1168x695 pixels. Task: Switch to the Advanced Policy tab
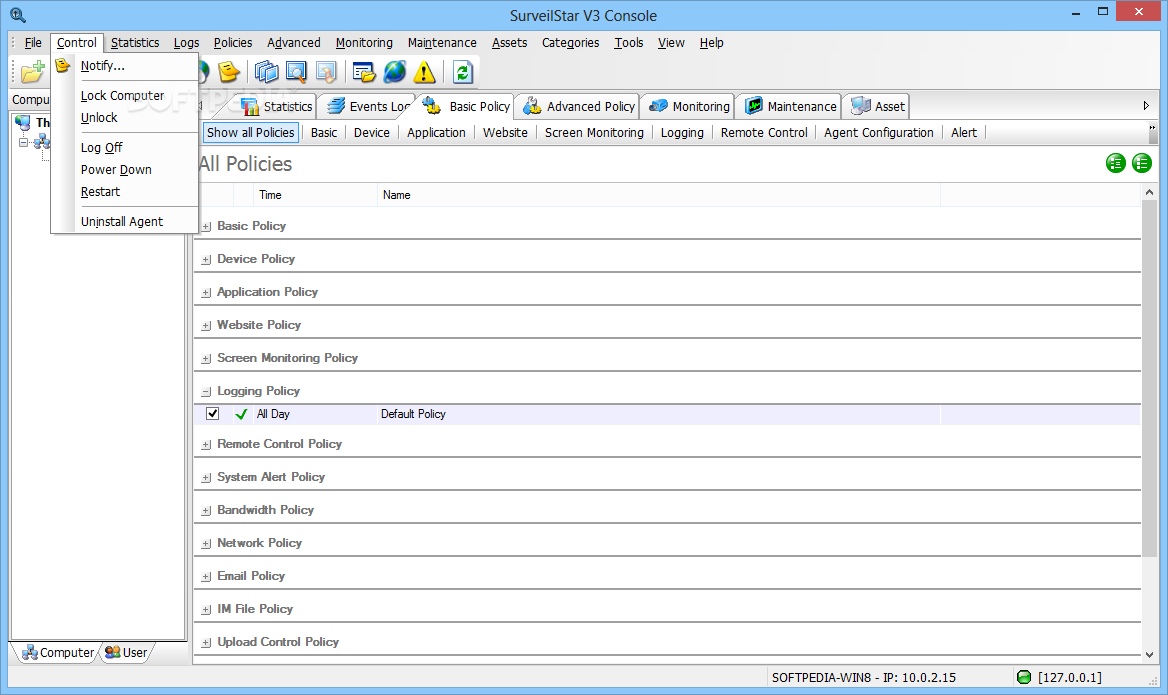pyautogui.click(x=579, y=107)
